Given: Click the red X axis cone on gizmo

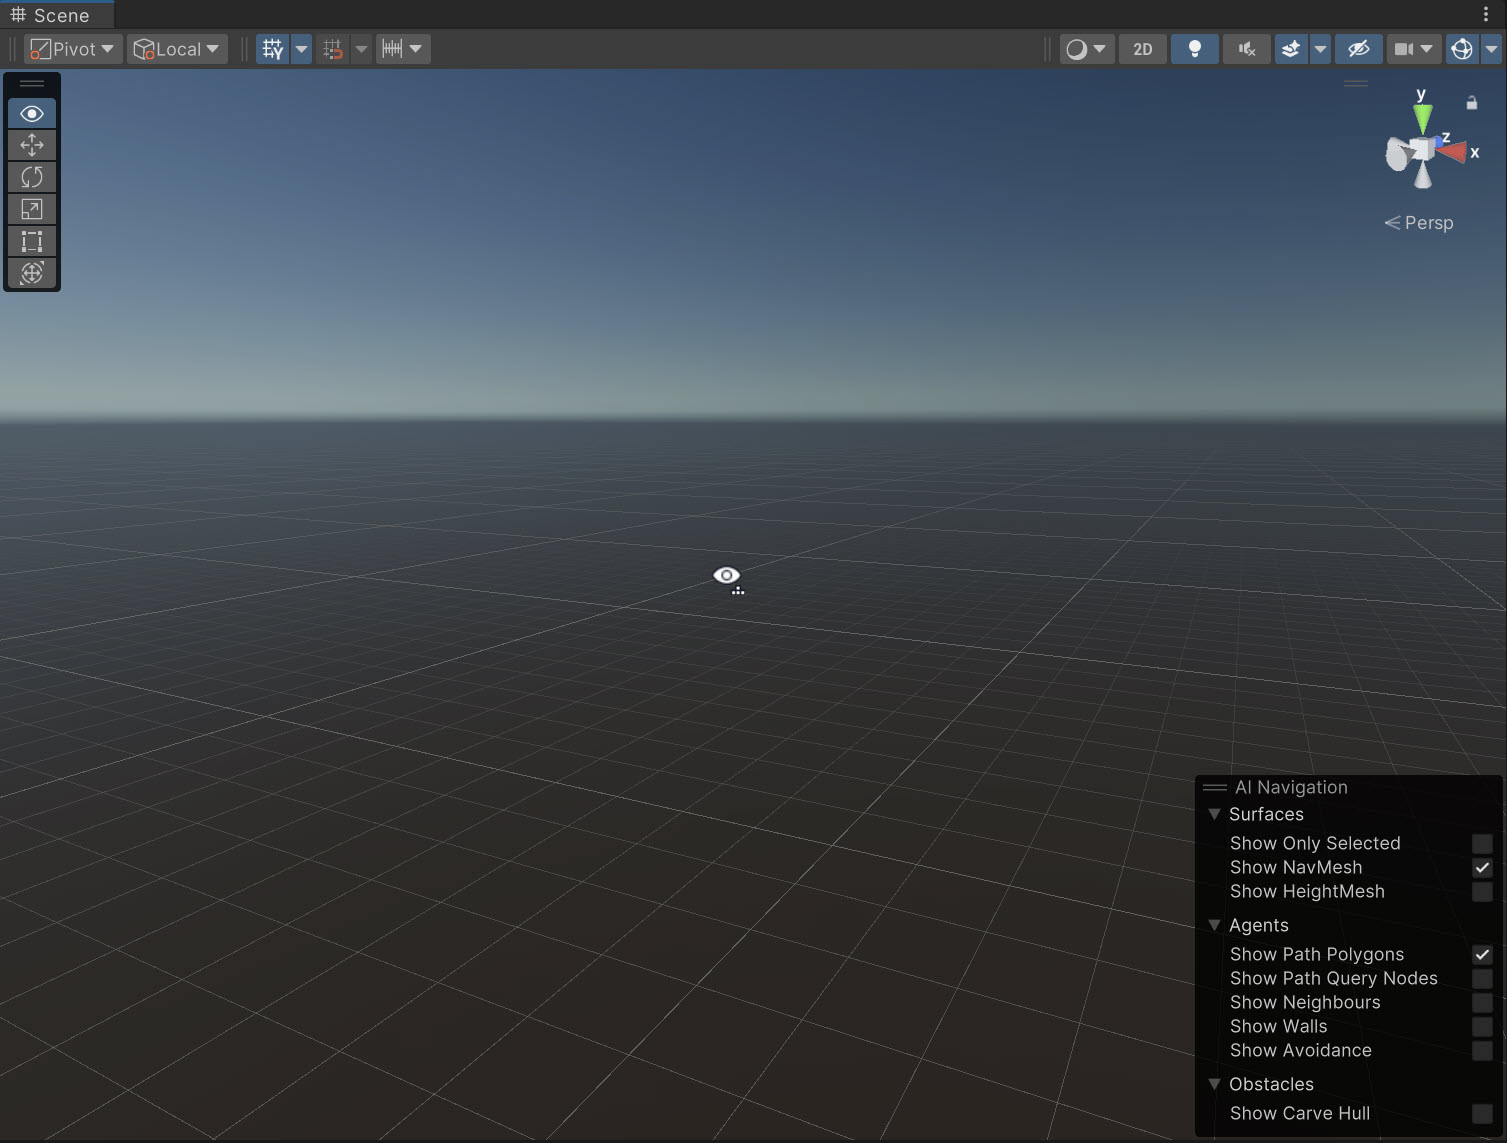Looking at the screenshot, I should 1452,152.
